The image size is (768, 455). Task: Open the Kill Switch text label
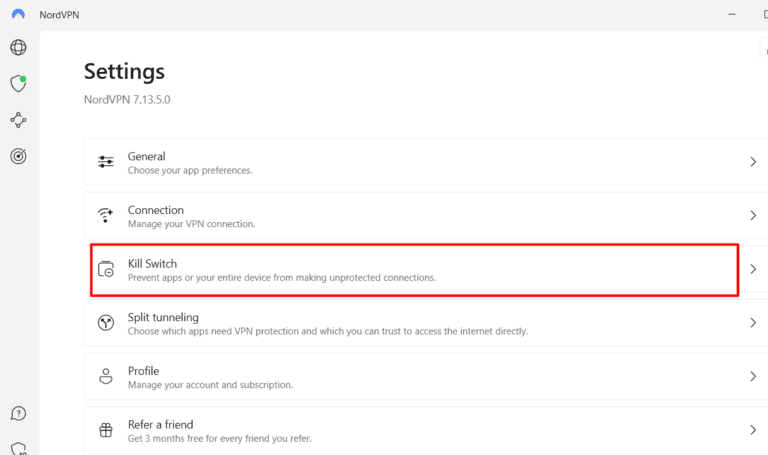(152, 263)
